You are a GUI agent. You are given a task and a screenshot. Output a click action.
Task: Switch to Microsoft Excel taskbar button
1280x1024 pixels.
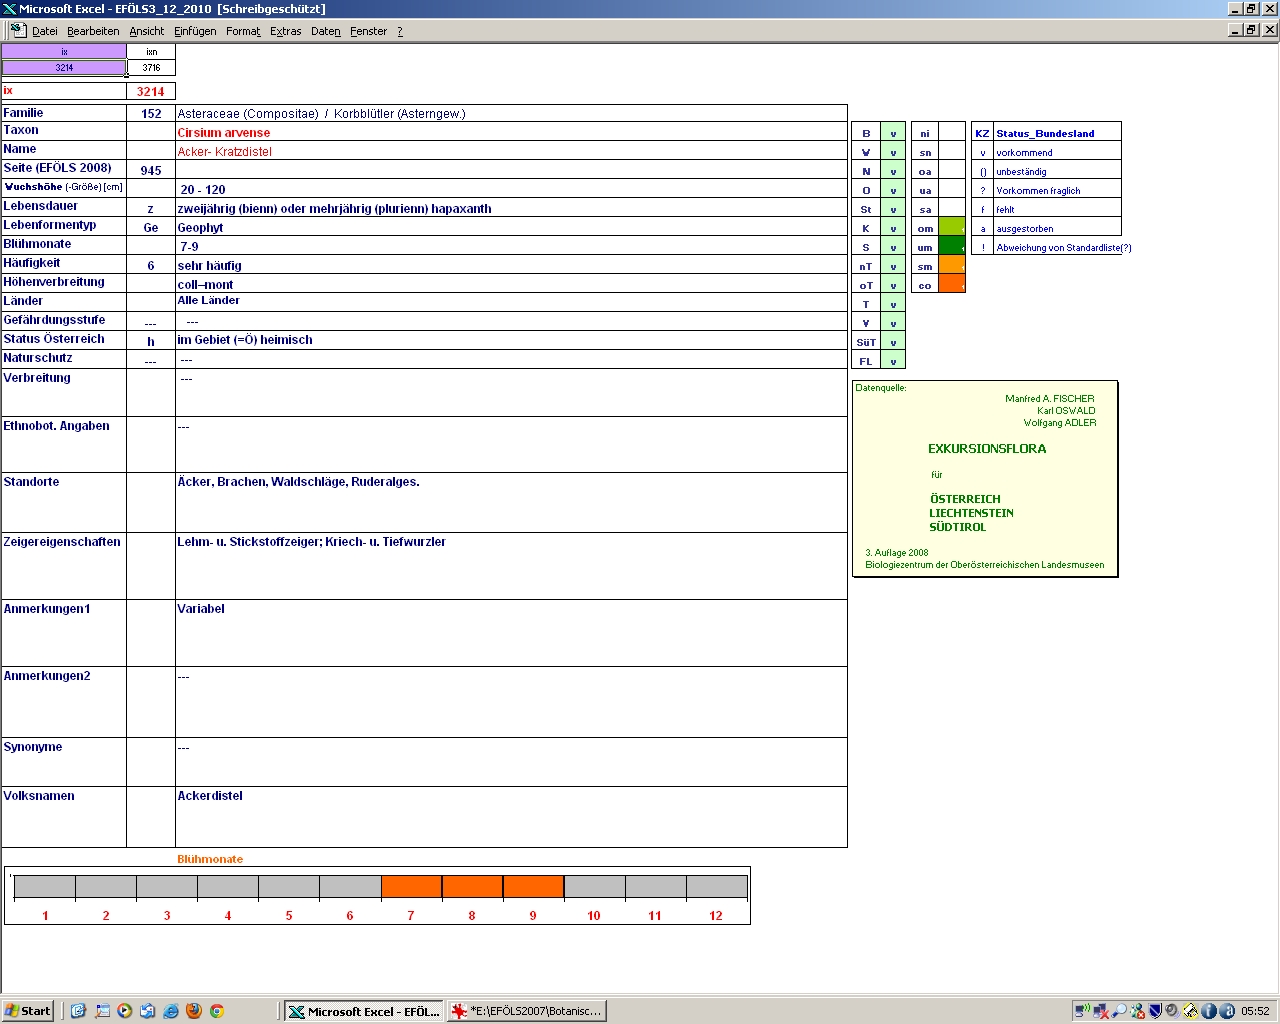(x=364, y=1011)
